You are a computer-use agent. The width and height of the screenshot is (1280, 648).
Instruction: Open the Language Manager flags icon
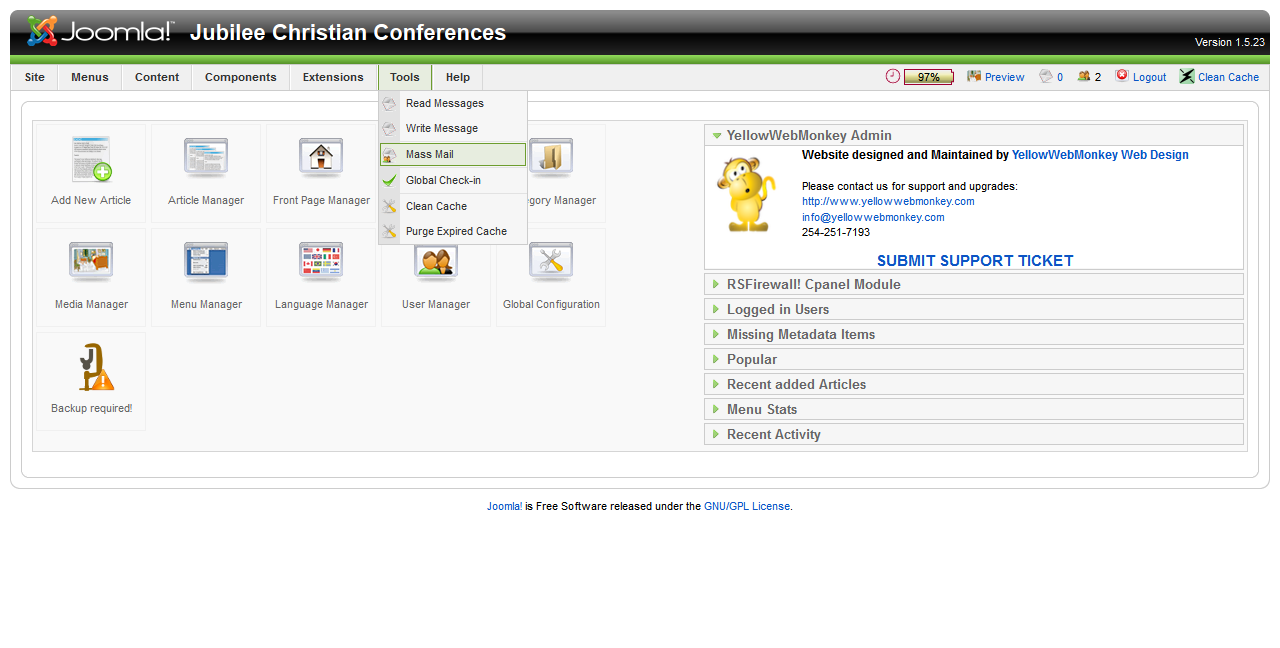(321, 263)
